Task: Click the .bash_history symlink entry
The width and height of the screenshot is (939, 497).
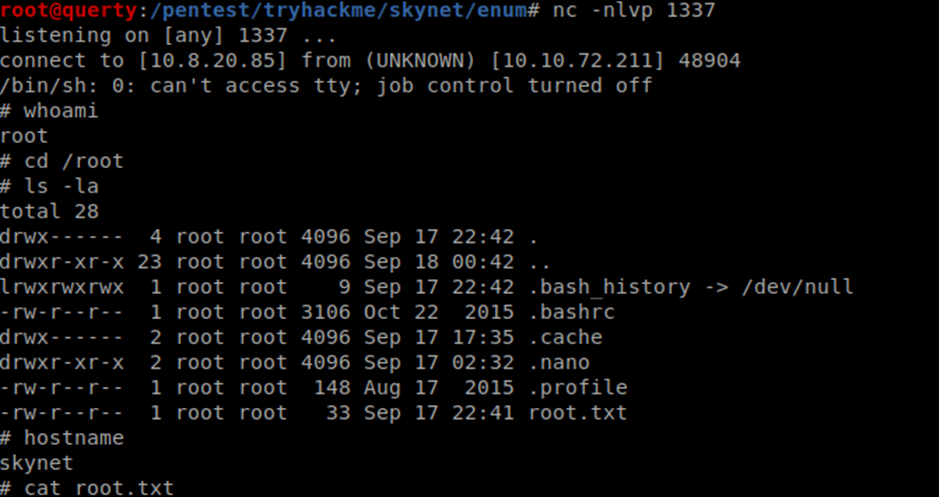Action: click(x=610, y=287)
